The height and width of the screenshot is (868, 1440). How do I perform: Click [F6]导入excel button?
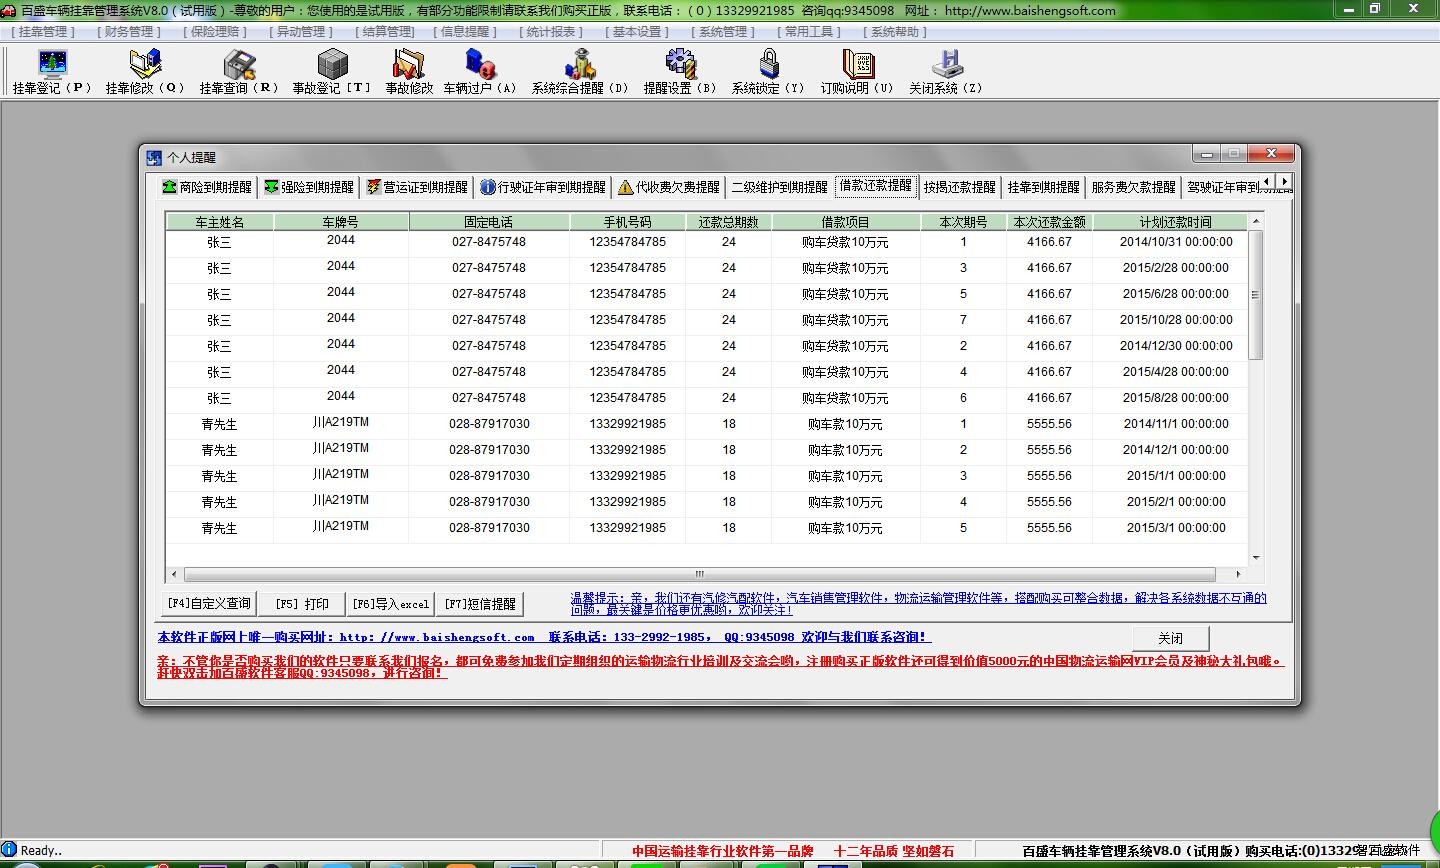pyautogui.click(x=390, y=604)
